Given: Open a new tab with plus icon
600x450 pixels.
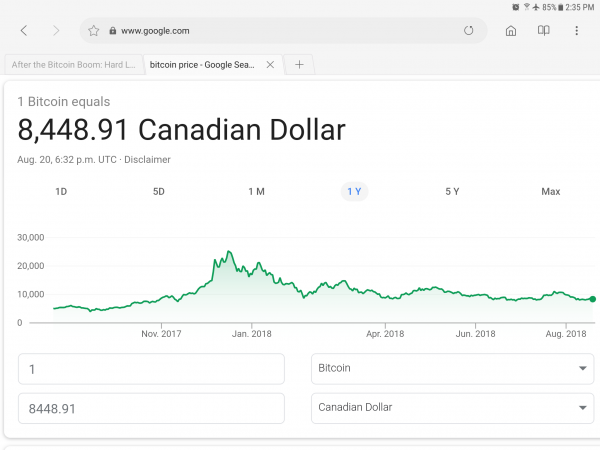Looking at the screenshot, I should point(299,65).
